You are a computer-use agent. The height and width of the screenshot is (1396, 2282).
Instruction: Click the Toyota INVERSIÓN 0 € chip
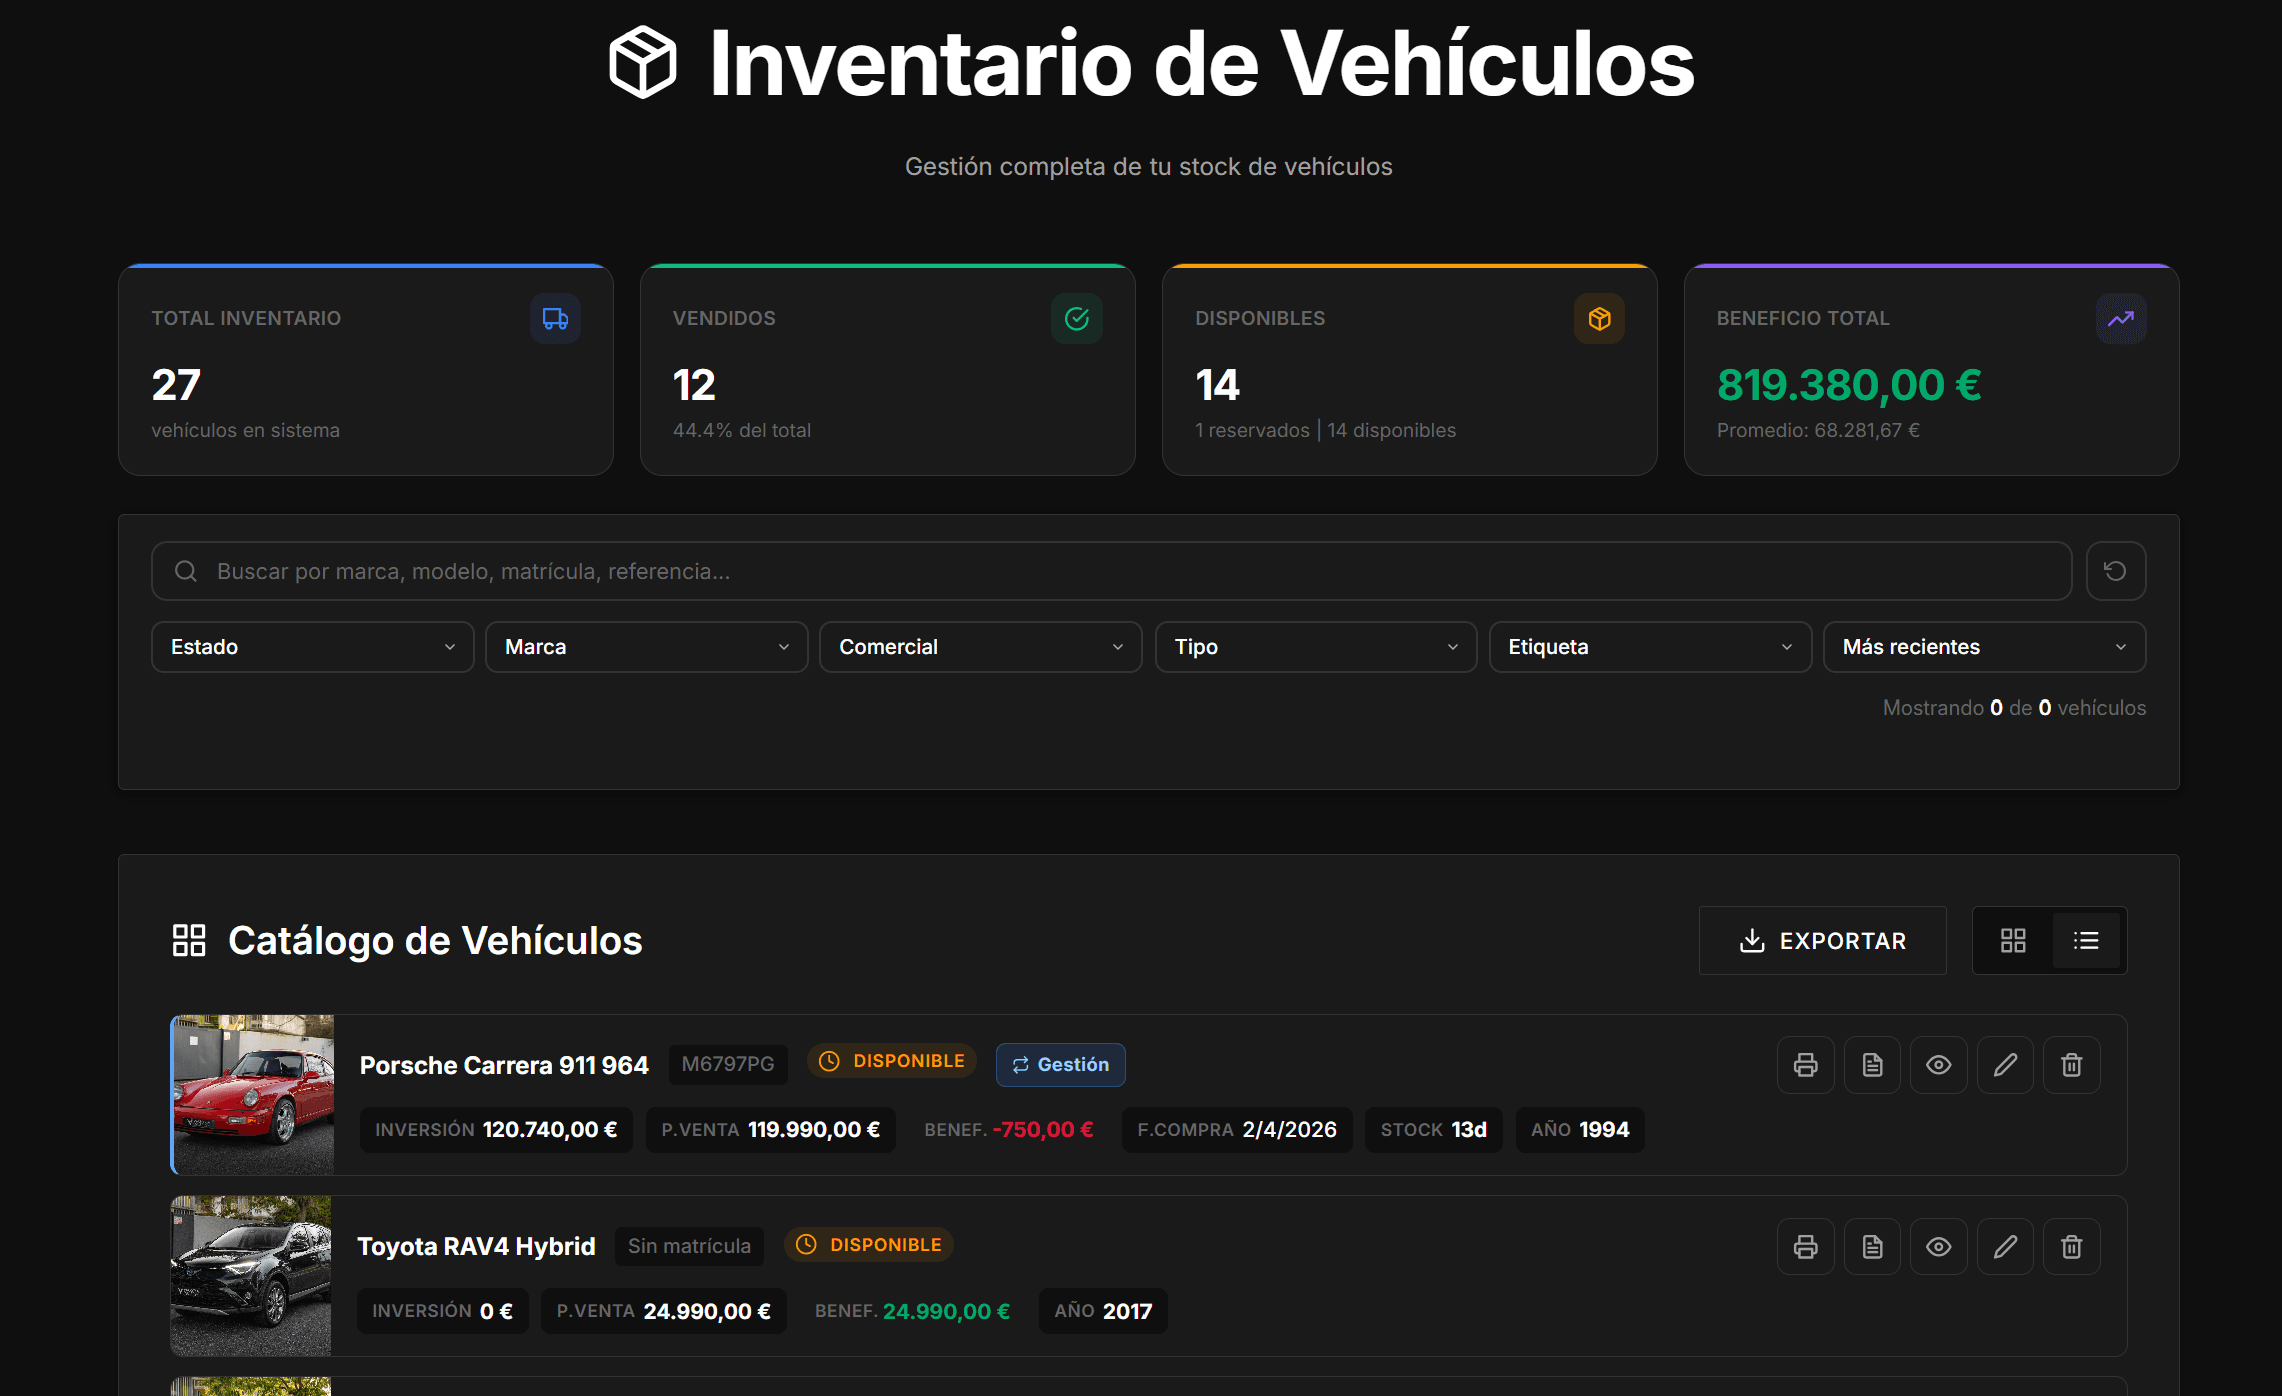point(442,1311)
